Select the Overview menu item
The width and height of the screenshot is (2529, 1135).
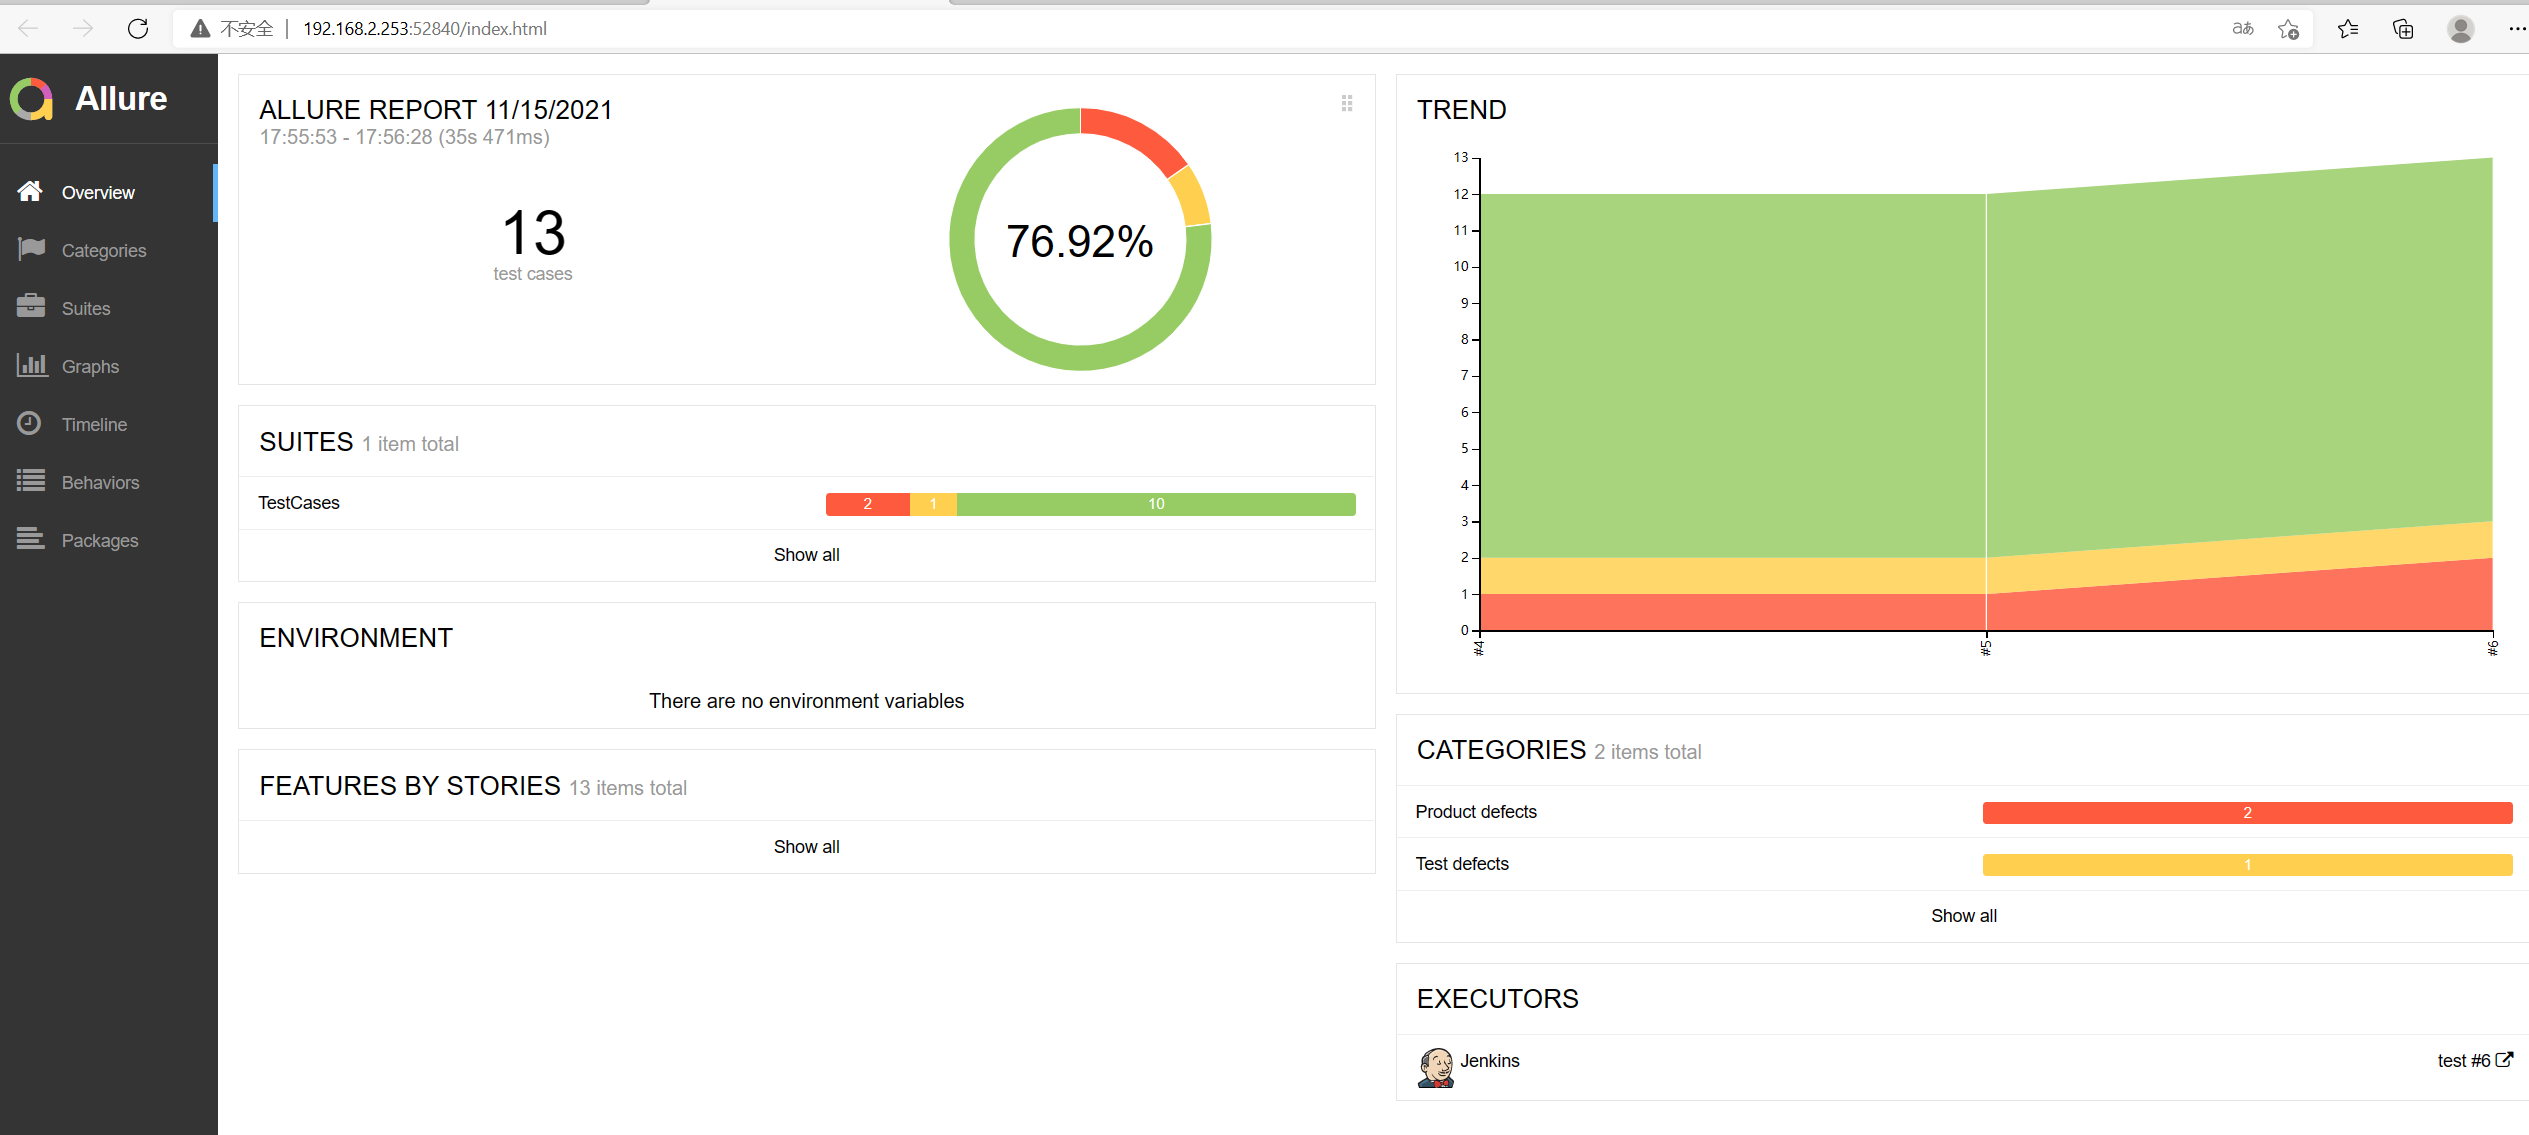pos(98,192)
